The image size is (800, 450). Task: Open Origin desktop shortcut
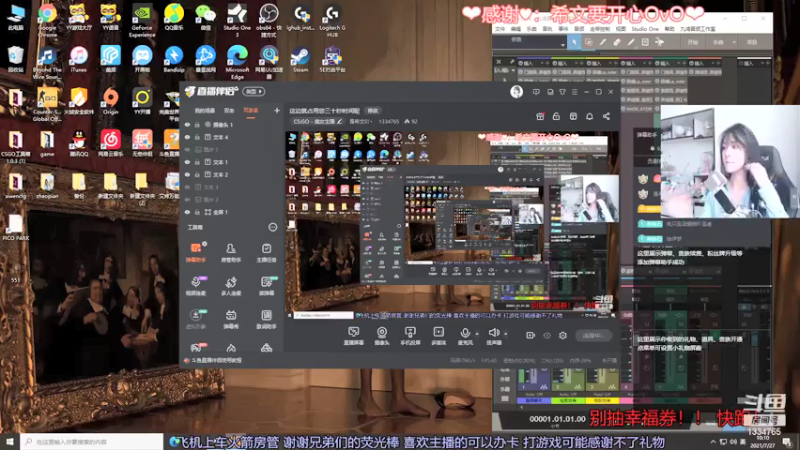pyautogui.click(x=110, y=101)
